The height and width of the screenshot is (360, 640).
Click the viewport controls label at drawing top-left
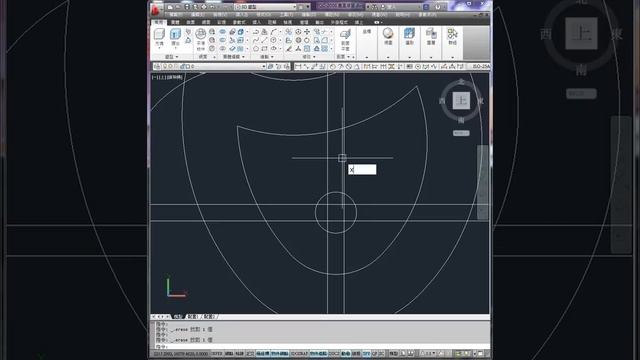167,77
